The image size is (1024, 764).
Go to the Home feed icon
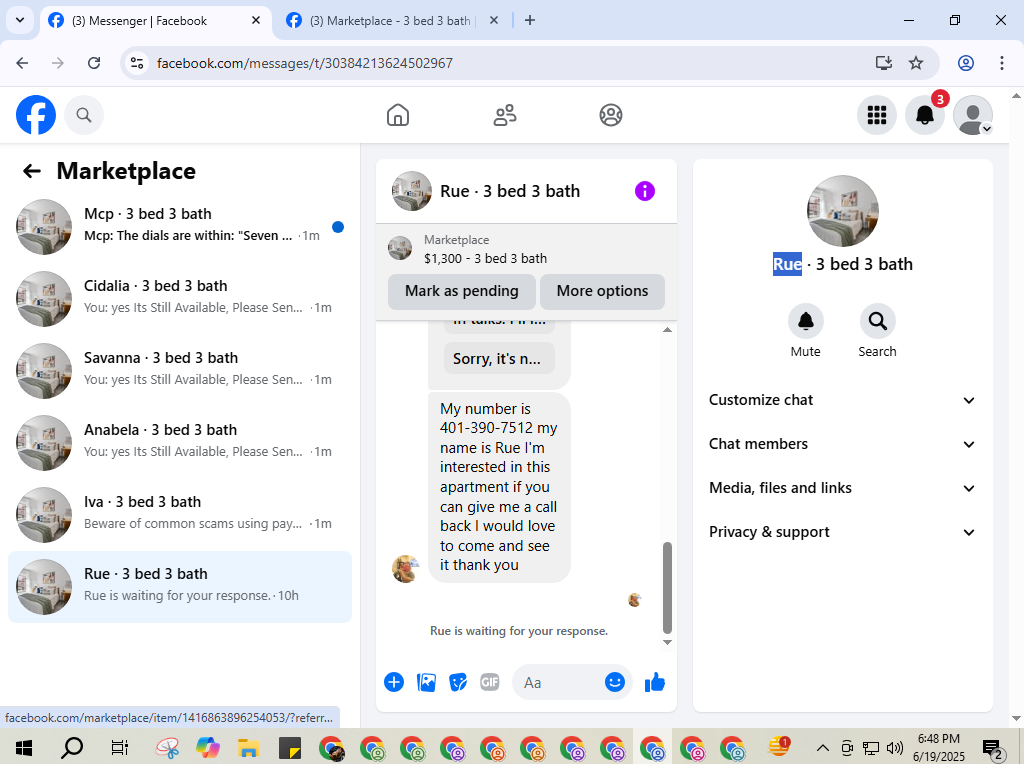pyautogui.click(x=398, y=115)
